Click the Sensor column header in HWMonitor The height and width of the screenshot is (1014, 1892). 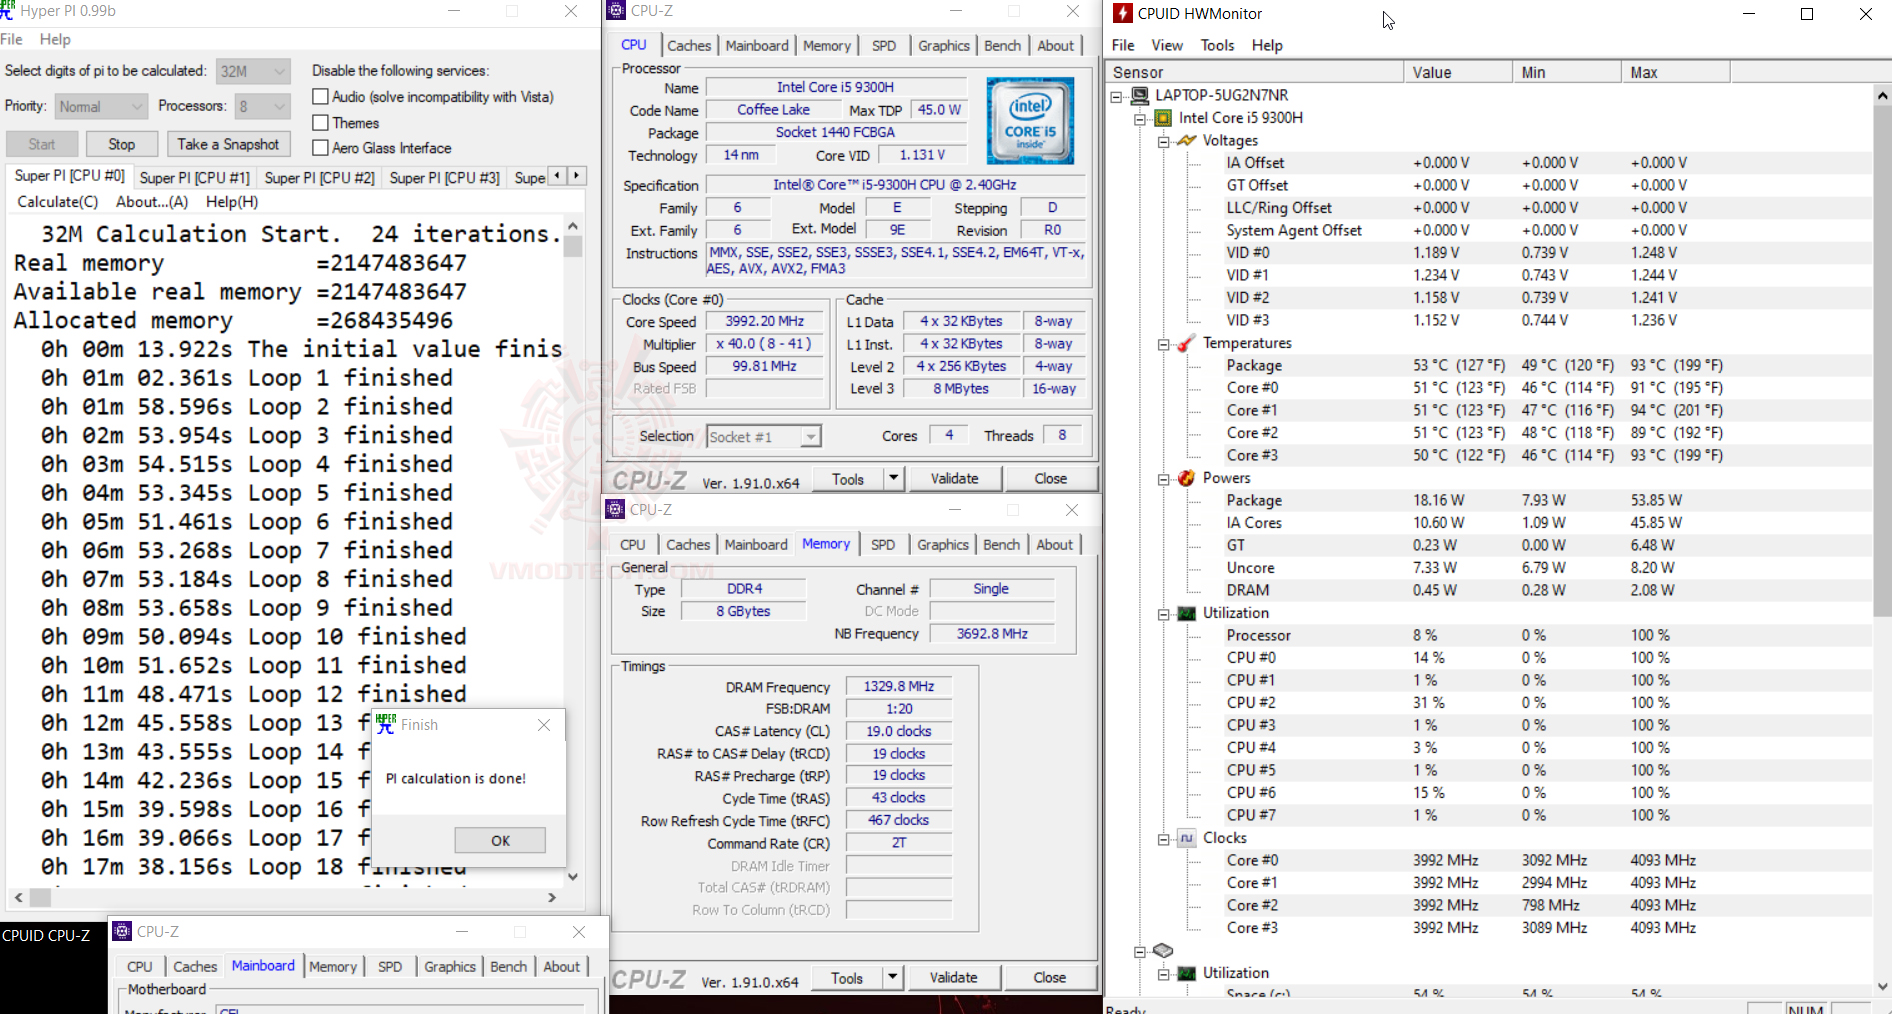coord(1255,72)
